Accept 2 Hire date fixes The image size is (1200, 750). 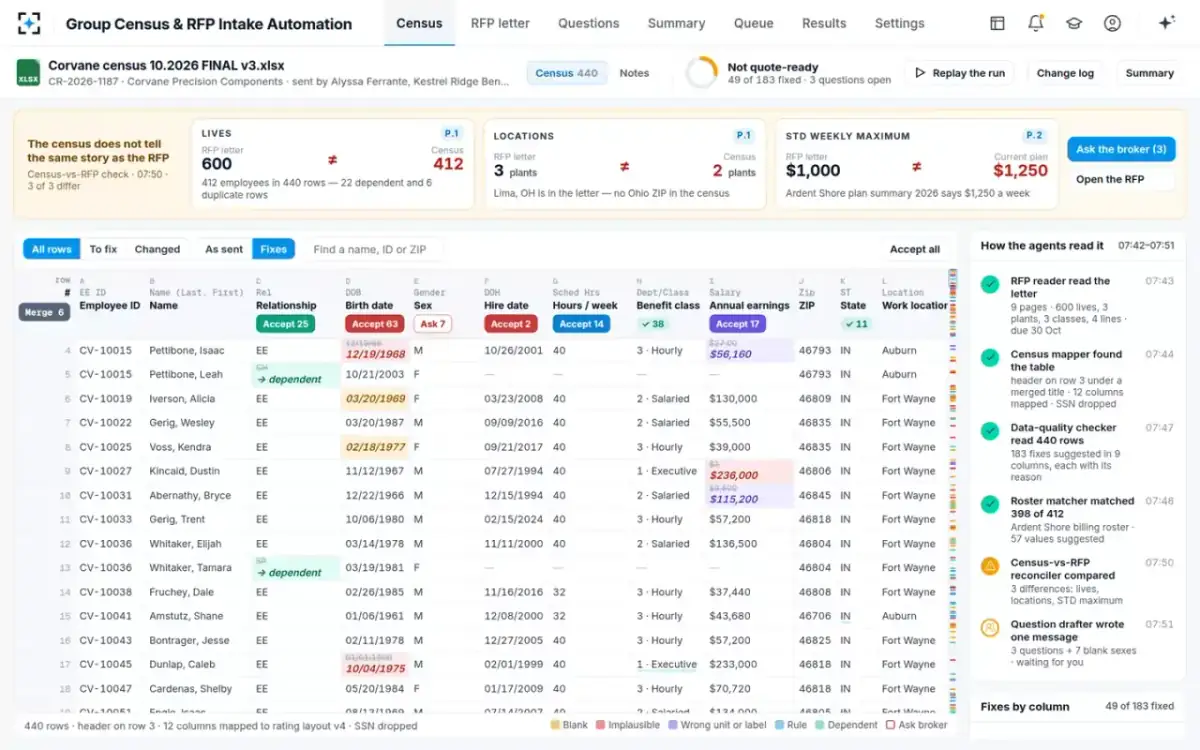(509, 324)
